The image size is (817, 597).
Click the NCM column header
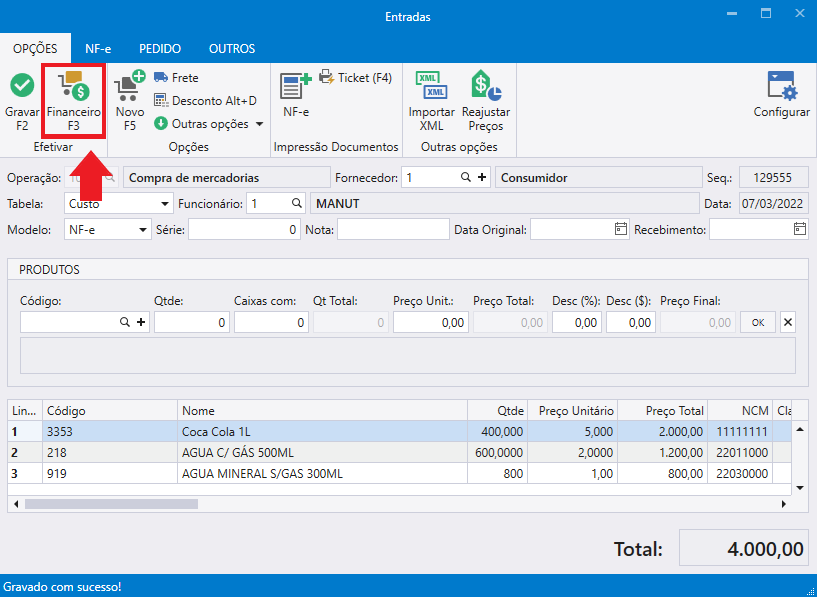coord(740,411)
